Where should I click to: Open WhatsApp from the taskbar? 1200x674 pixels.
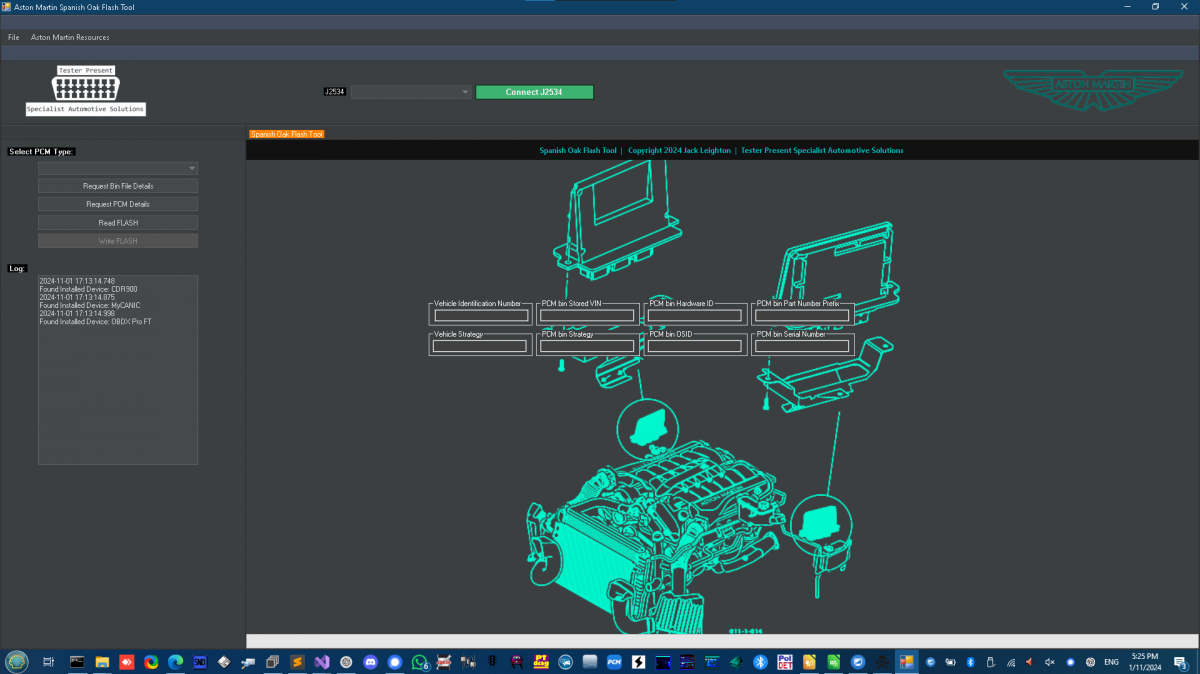click(420, 662)
